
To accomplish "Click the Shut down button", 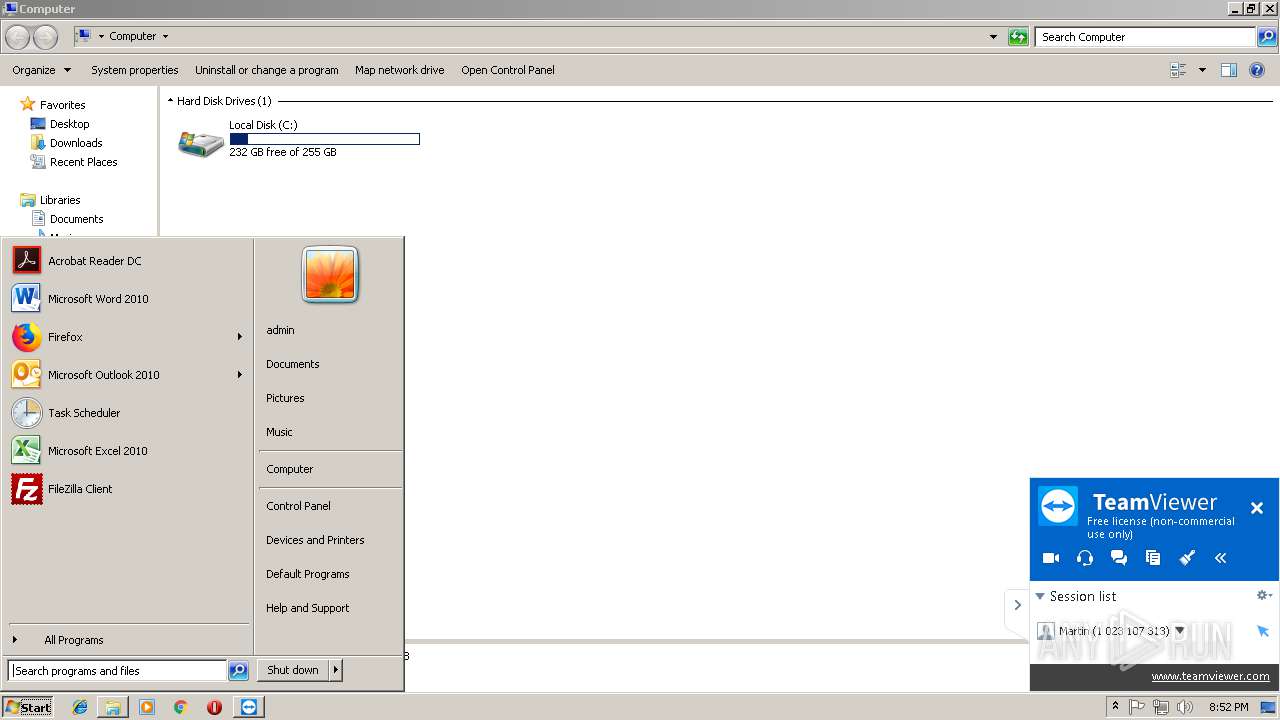I will click(x=293, y=670).
